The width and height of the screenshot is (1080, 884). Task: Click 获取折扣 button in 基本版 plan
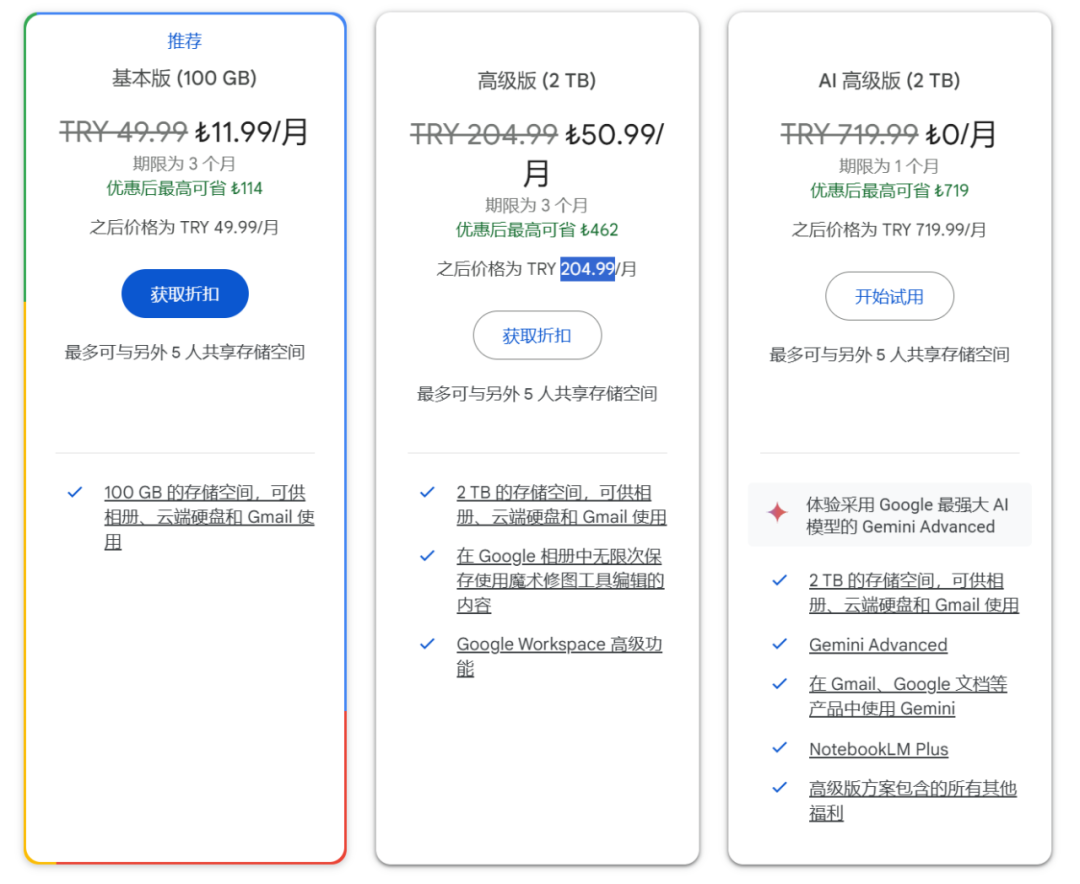click(x=185, y=294)
